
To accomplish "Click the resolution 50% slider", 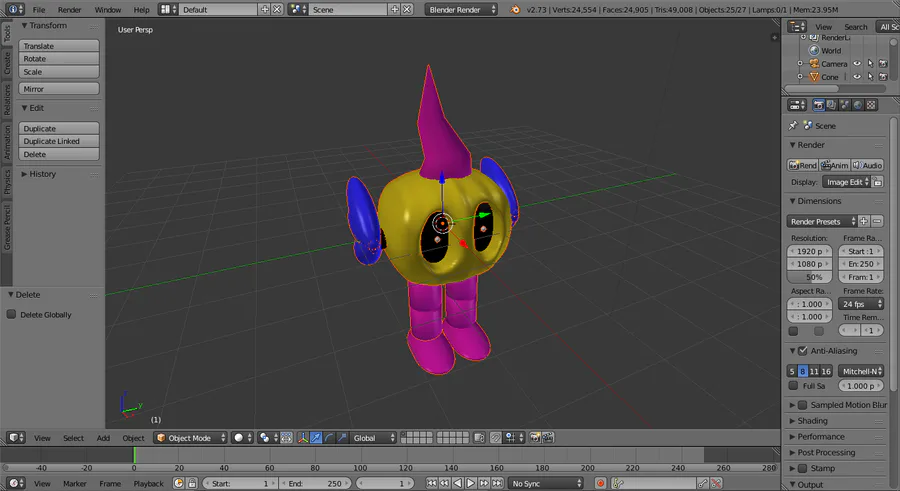I will pyautogui.click(x=809, y=277).
